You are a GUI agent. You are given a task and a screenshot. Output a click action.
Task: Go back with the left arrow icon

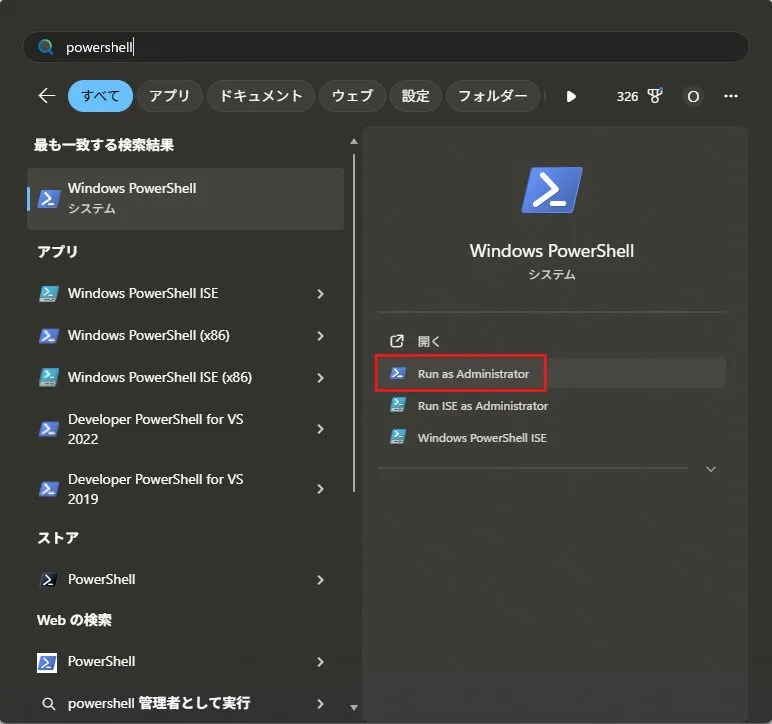(x=47, y=95)
